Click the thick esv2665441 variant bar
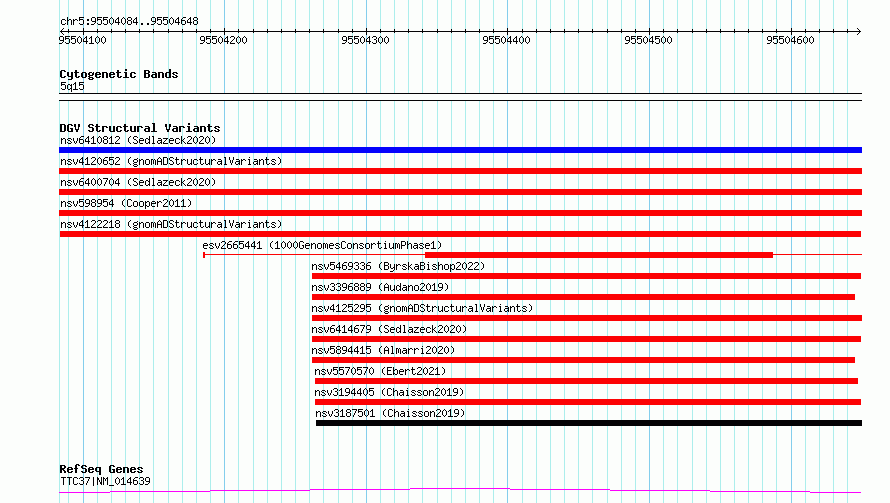 599,255
